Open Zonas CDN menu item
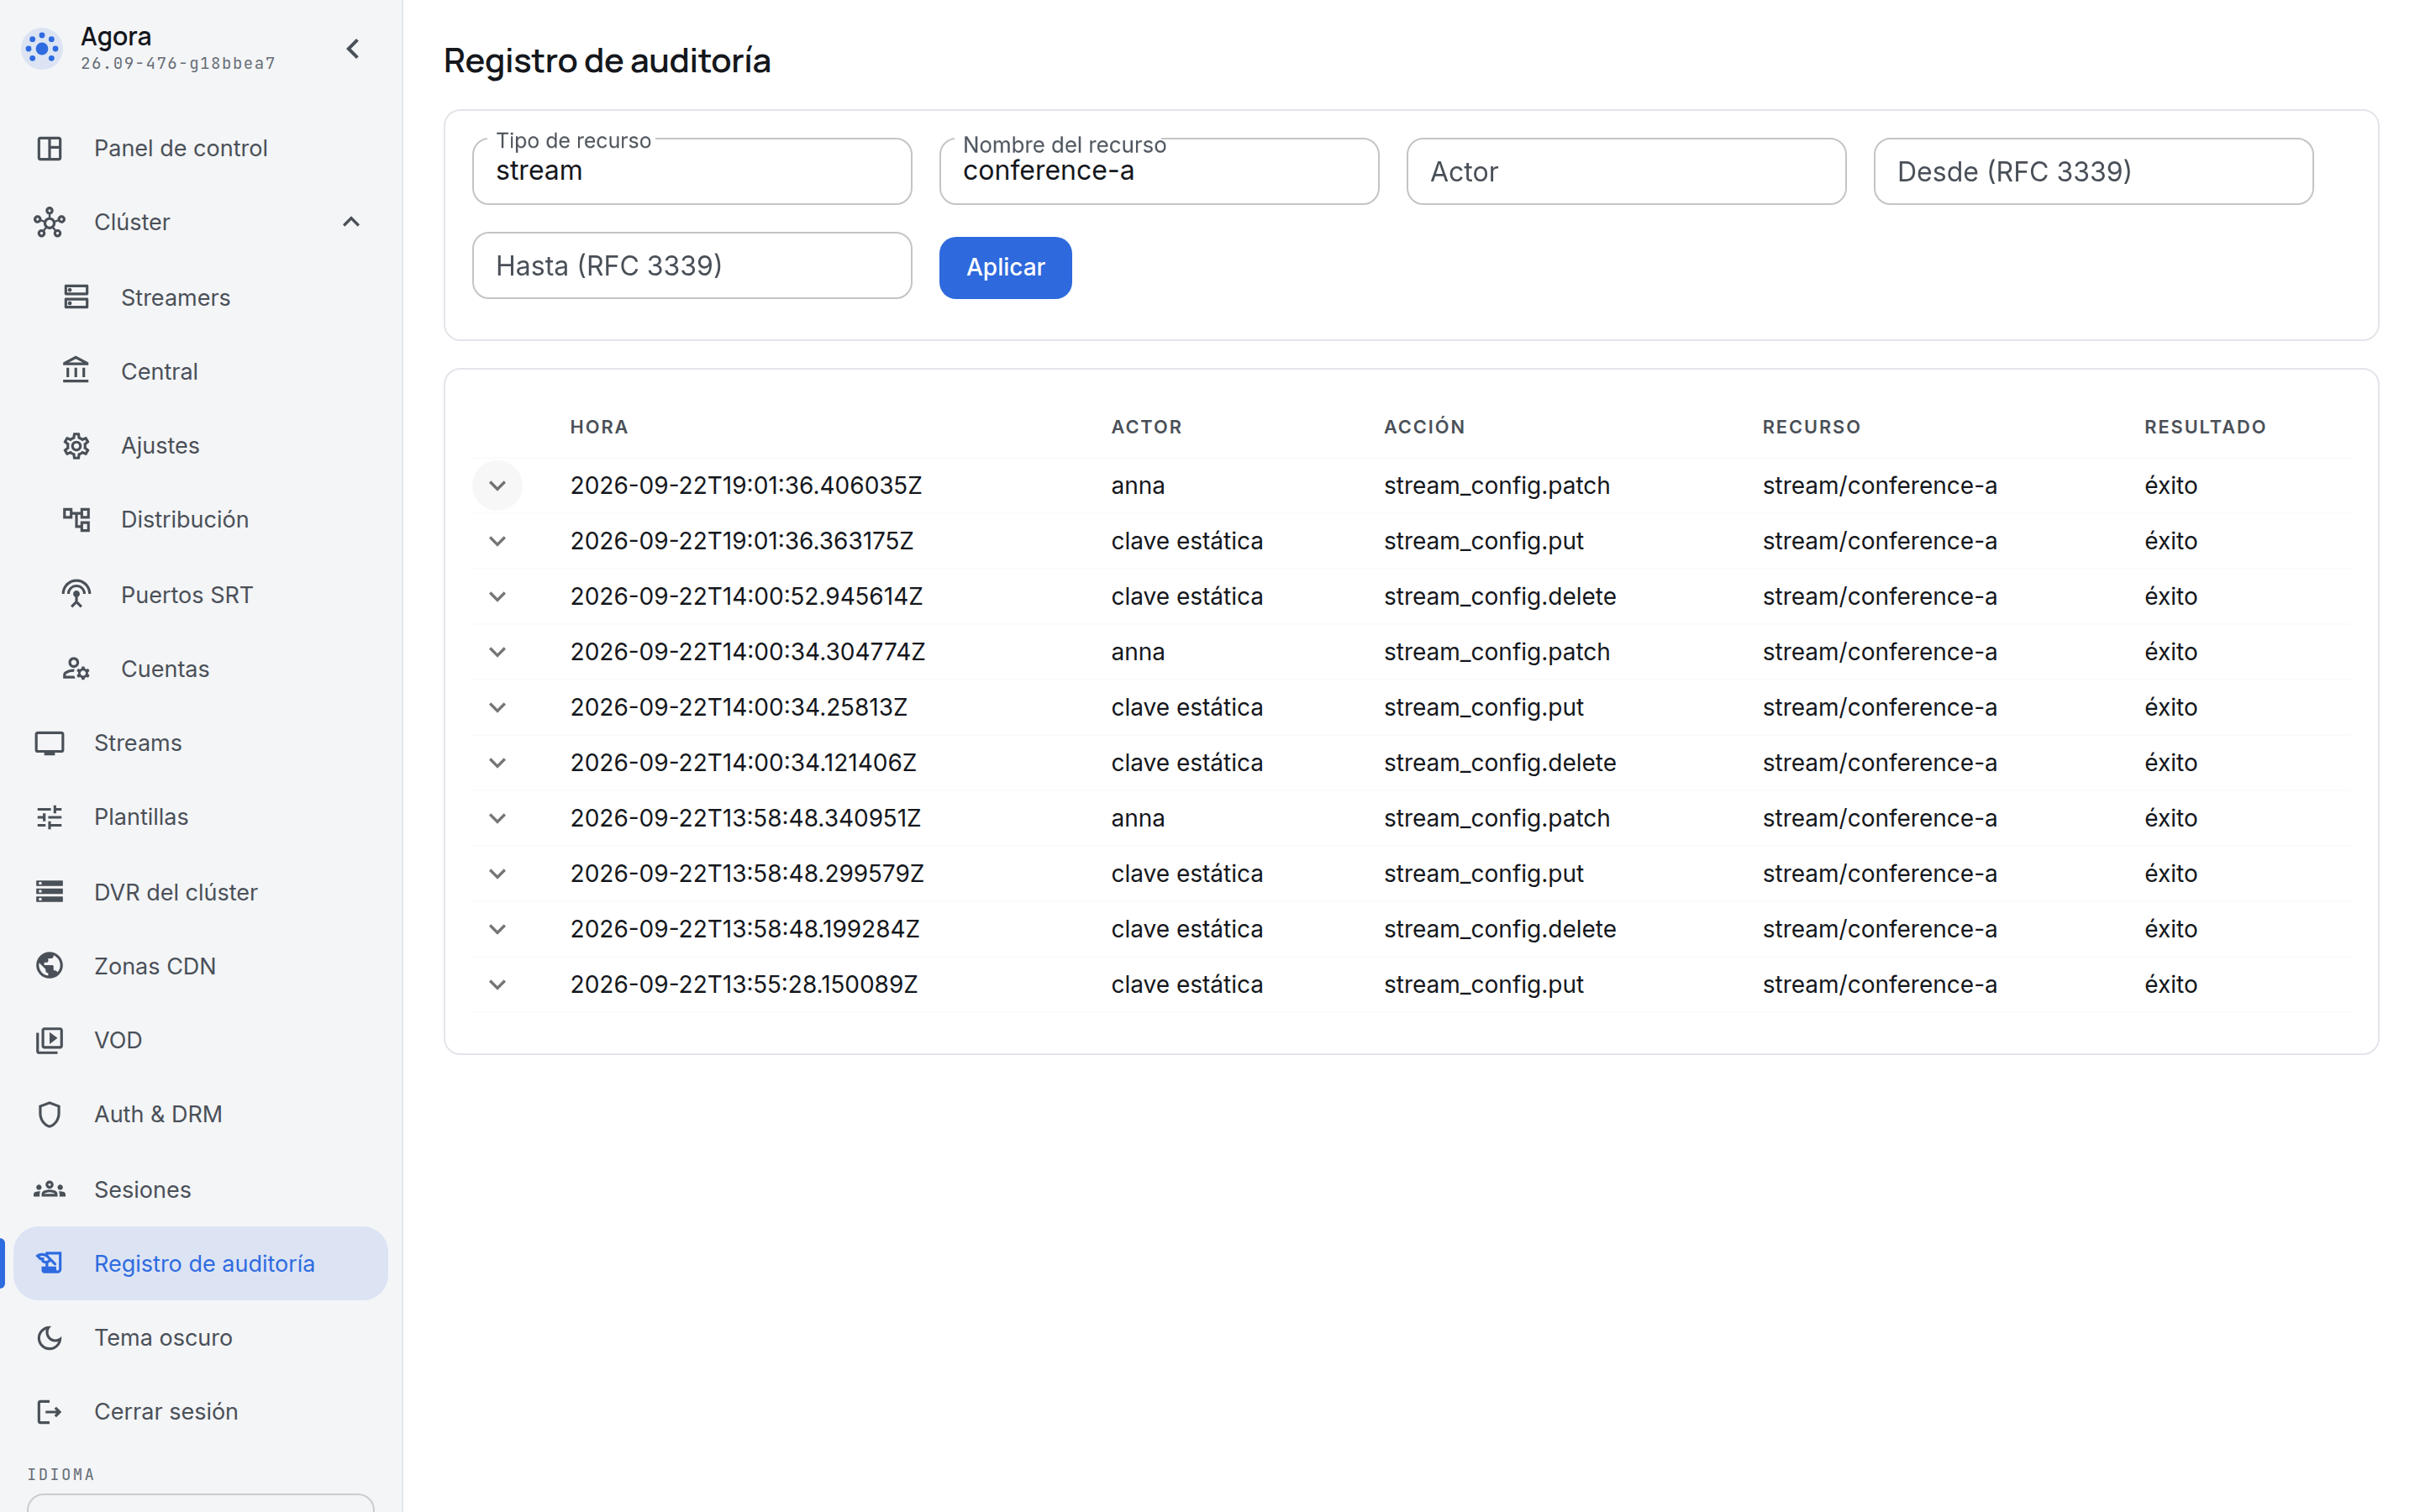 (x=200, y=965)
